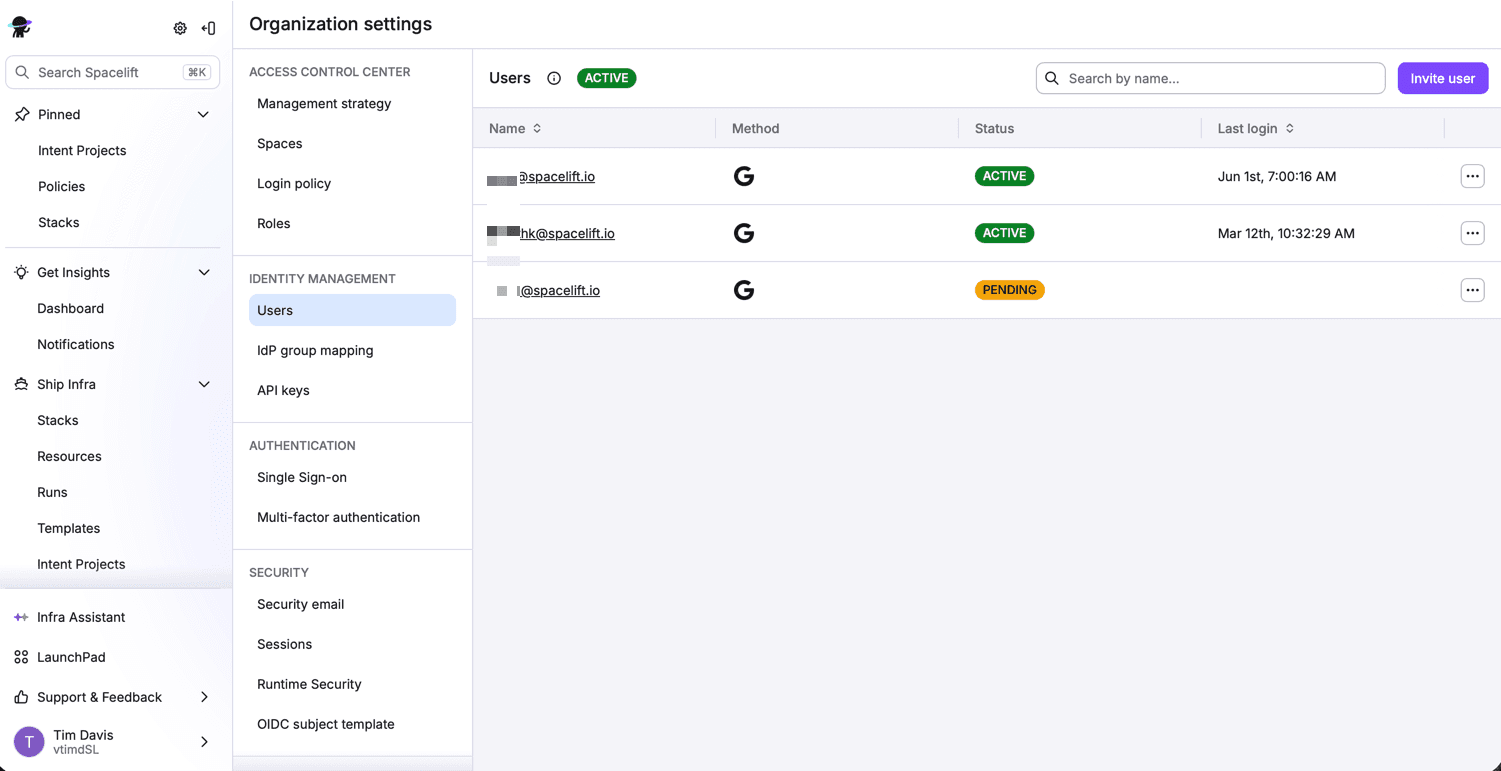Click the Users info icon
Viewport: 1501px width, 771px height.
pos(554,78)
